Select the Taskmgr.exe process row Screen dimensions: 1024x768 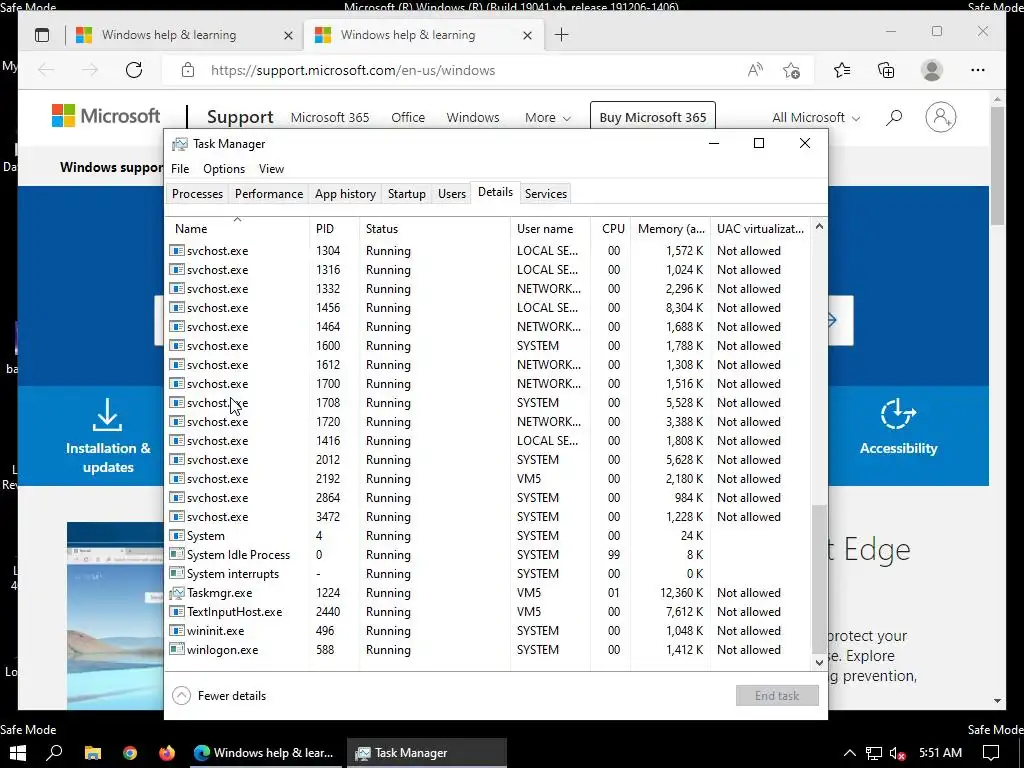(488, 593)
